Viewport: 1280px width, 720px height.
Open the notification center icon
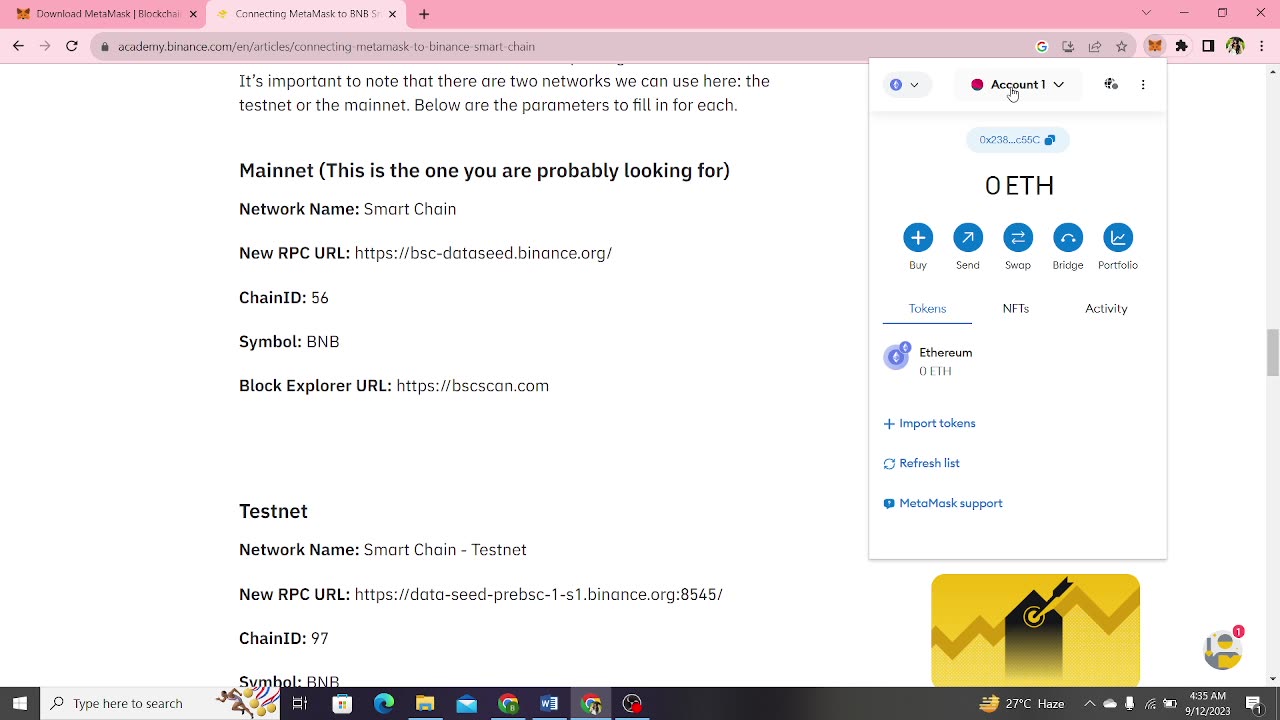click(x=1254, y=703)
